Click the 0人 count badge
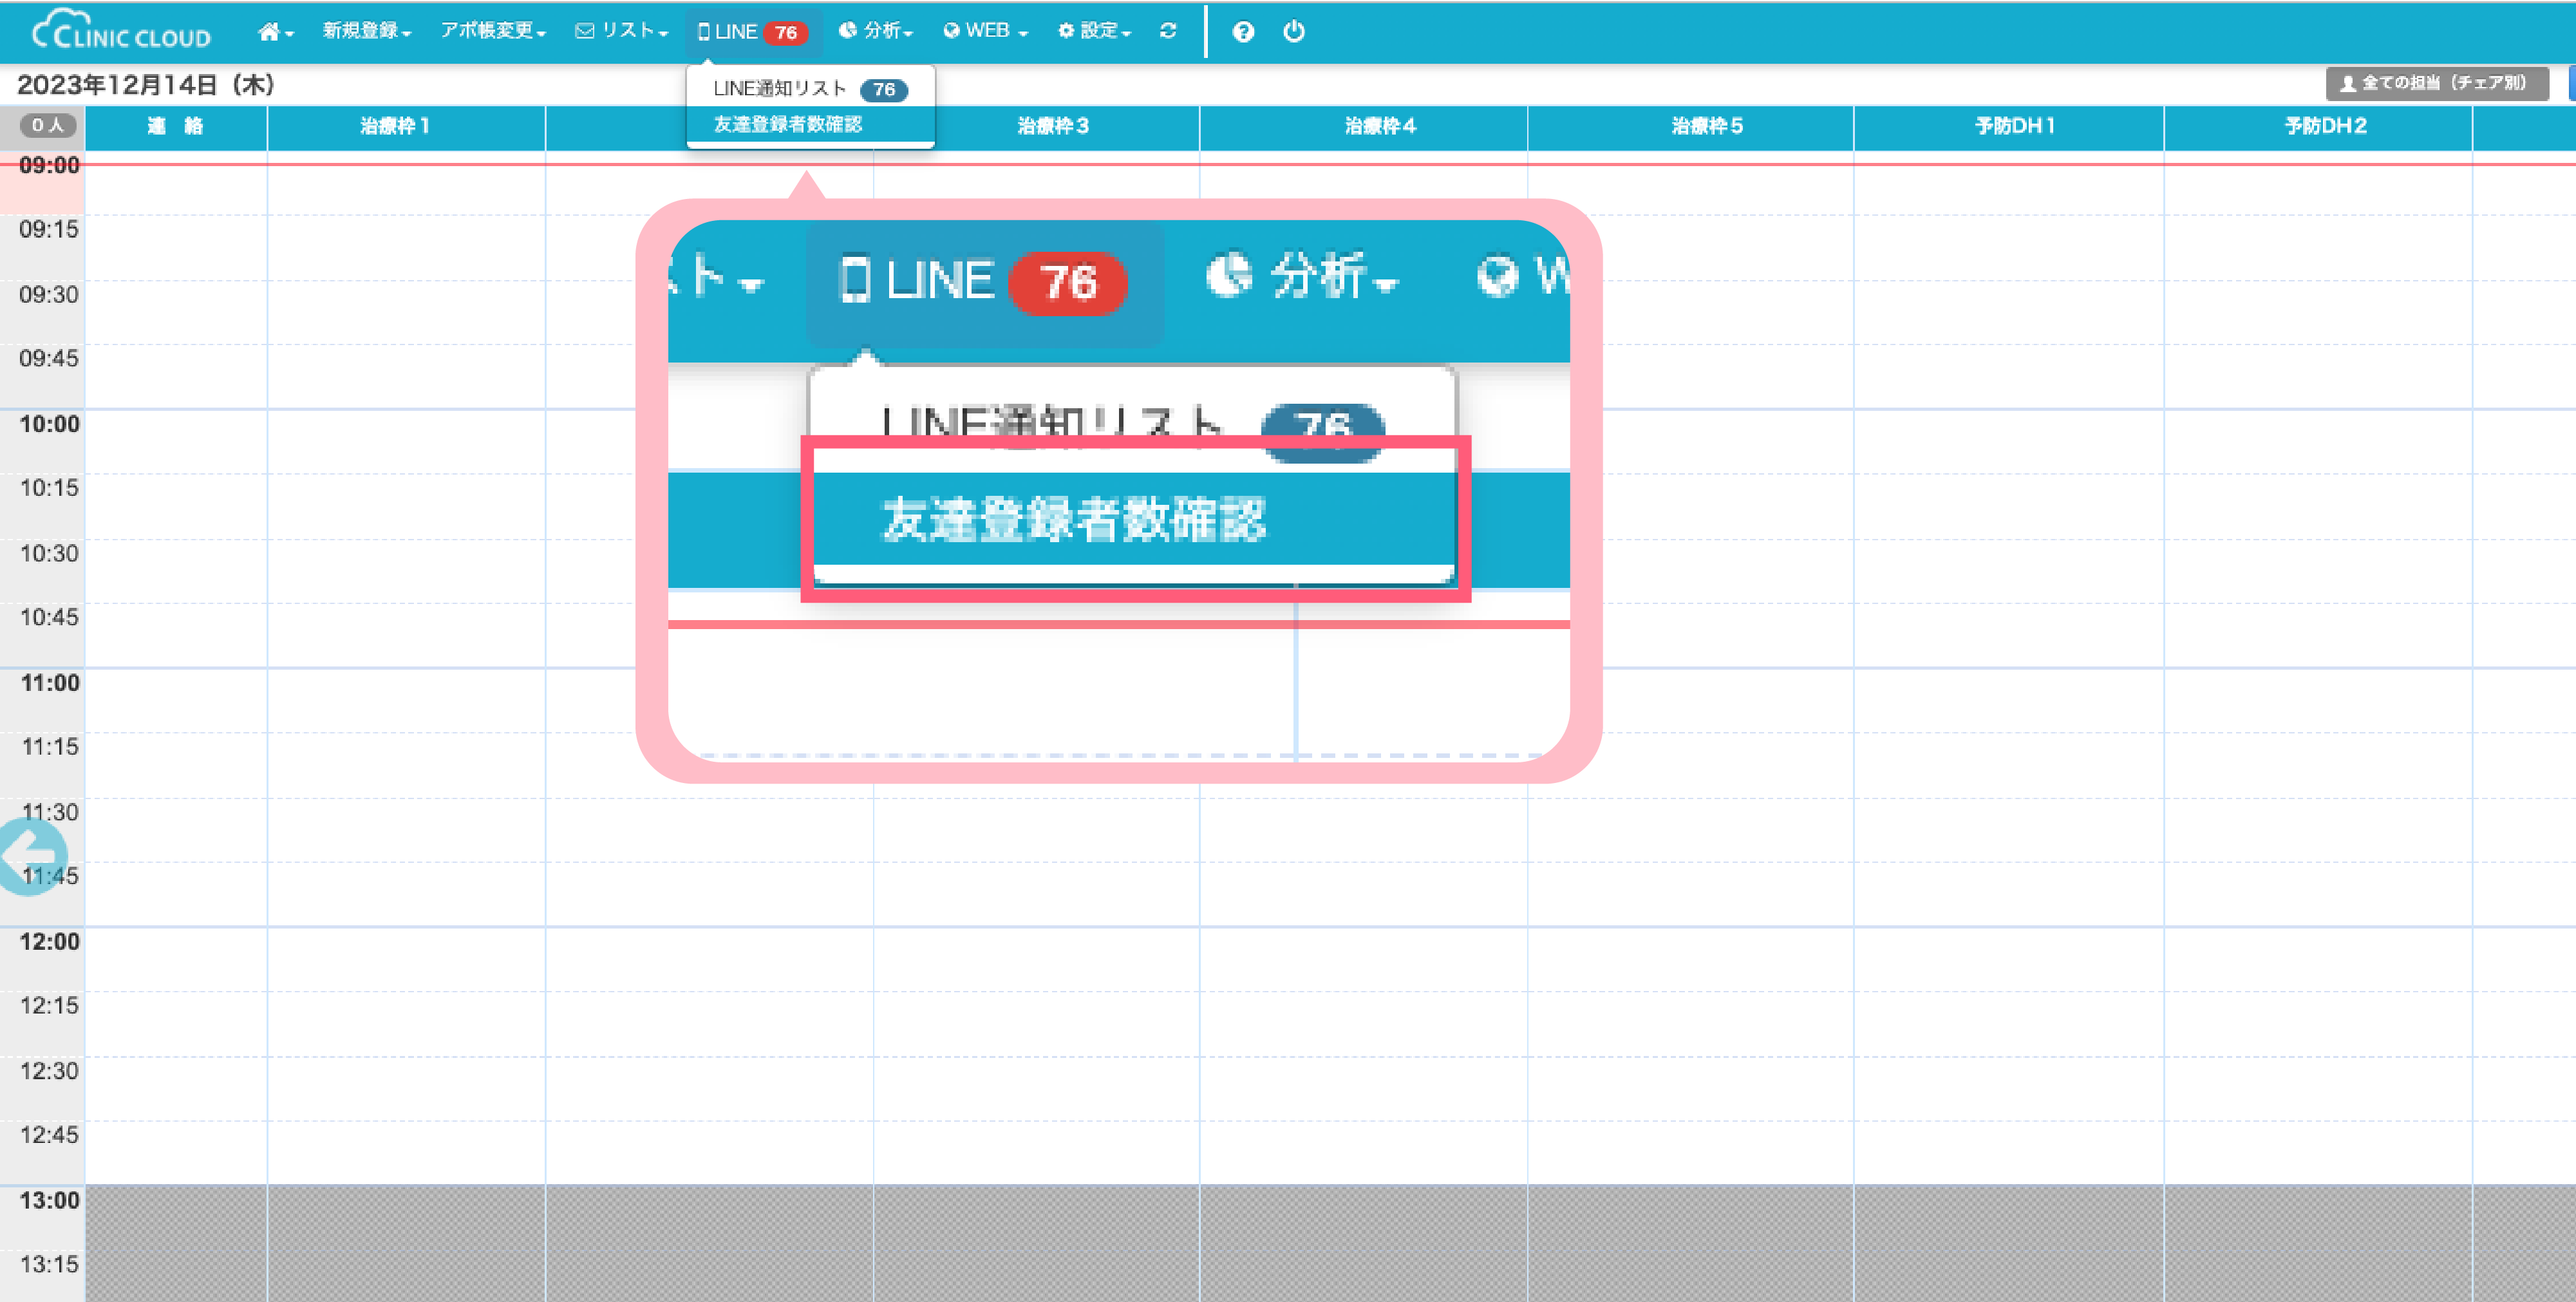This screenshot has width=2576, height=1302. tap(47, 125)
